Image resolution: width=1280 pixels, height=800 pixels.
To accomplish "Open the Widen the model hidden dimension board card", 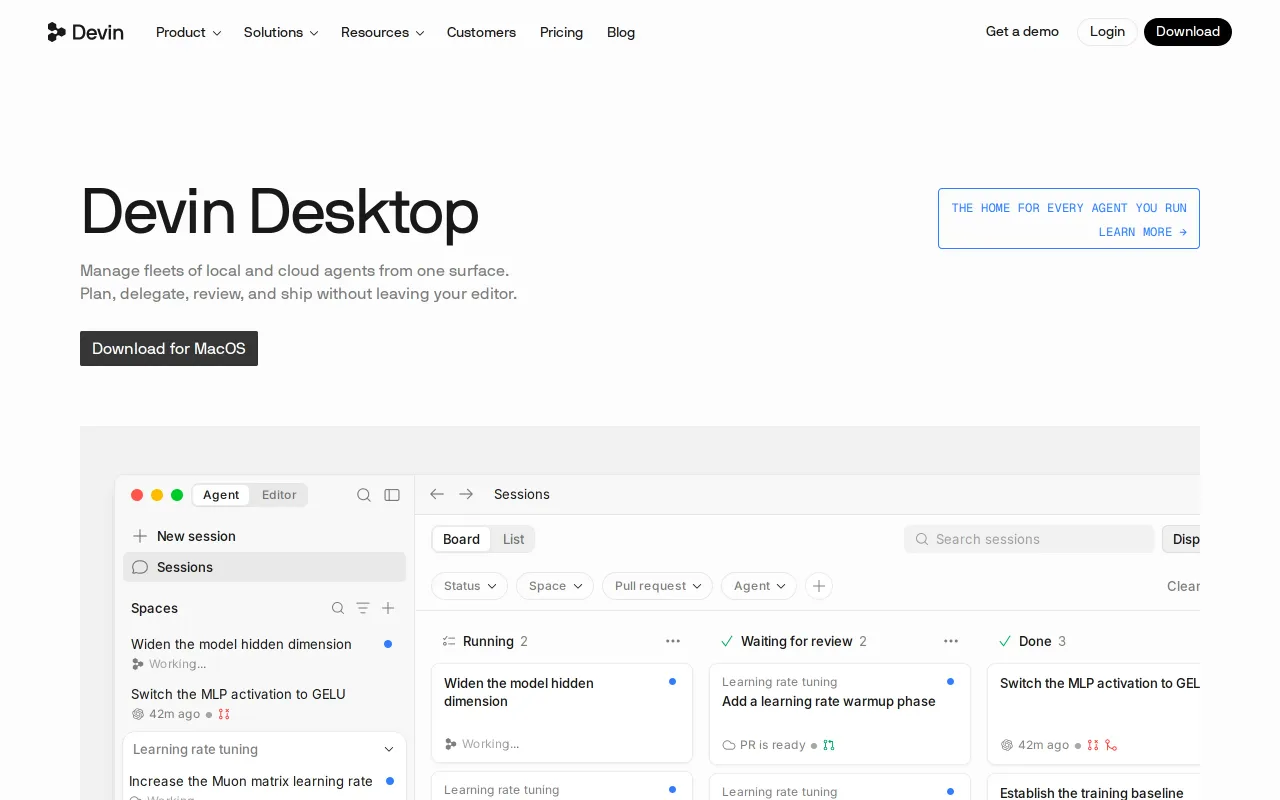I will pyautogui.click(x=562, y=713).
